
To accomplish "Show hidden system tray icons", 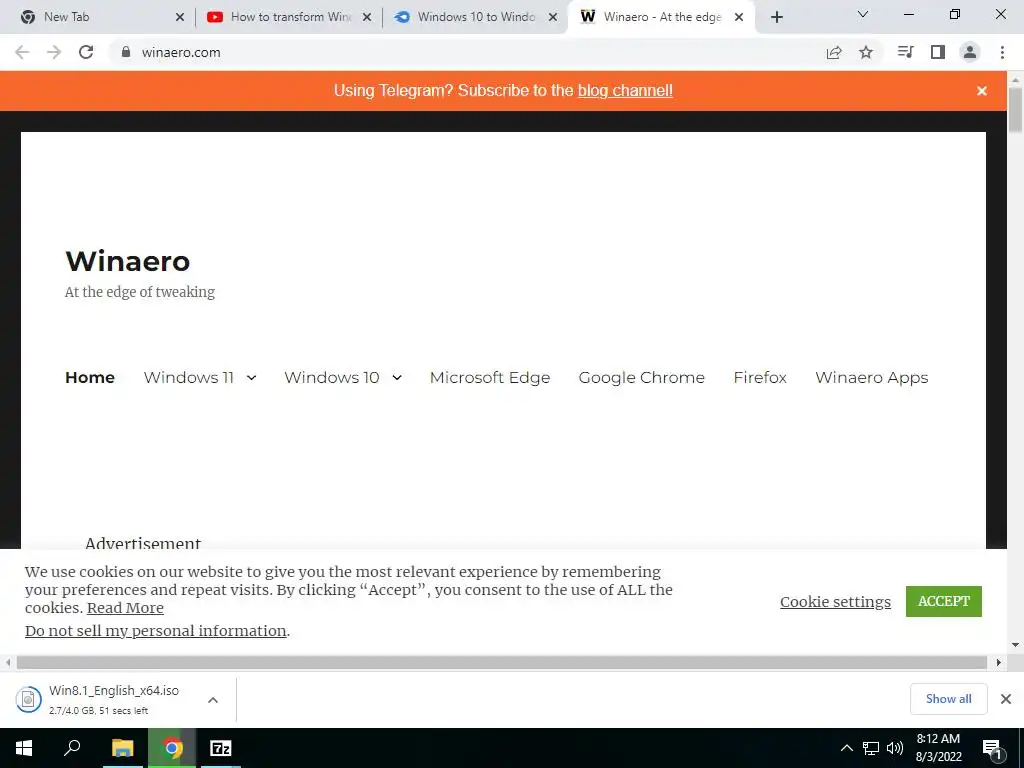I will [846, 748].
